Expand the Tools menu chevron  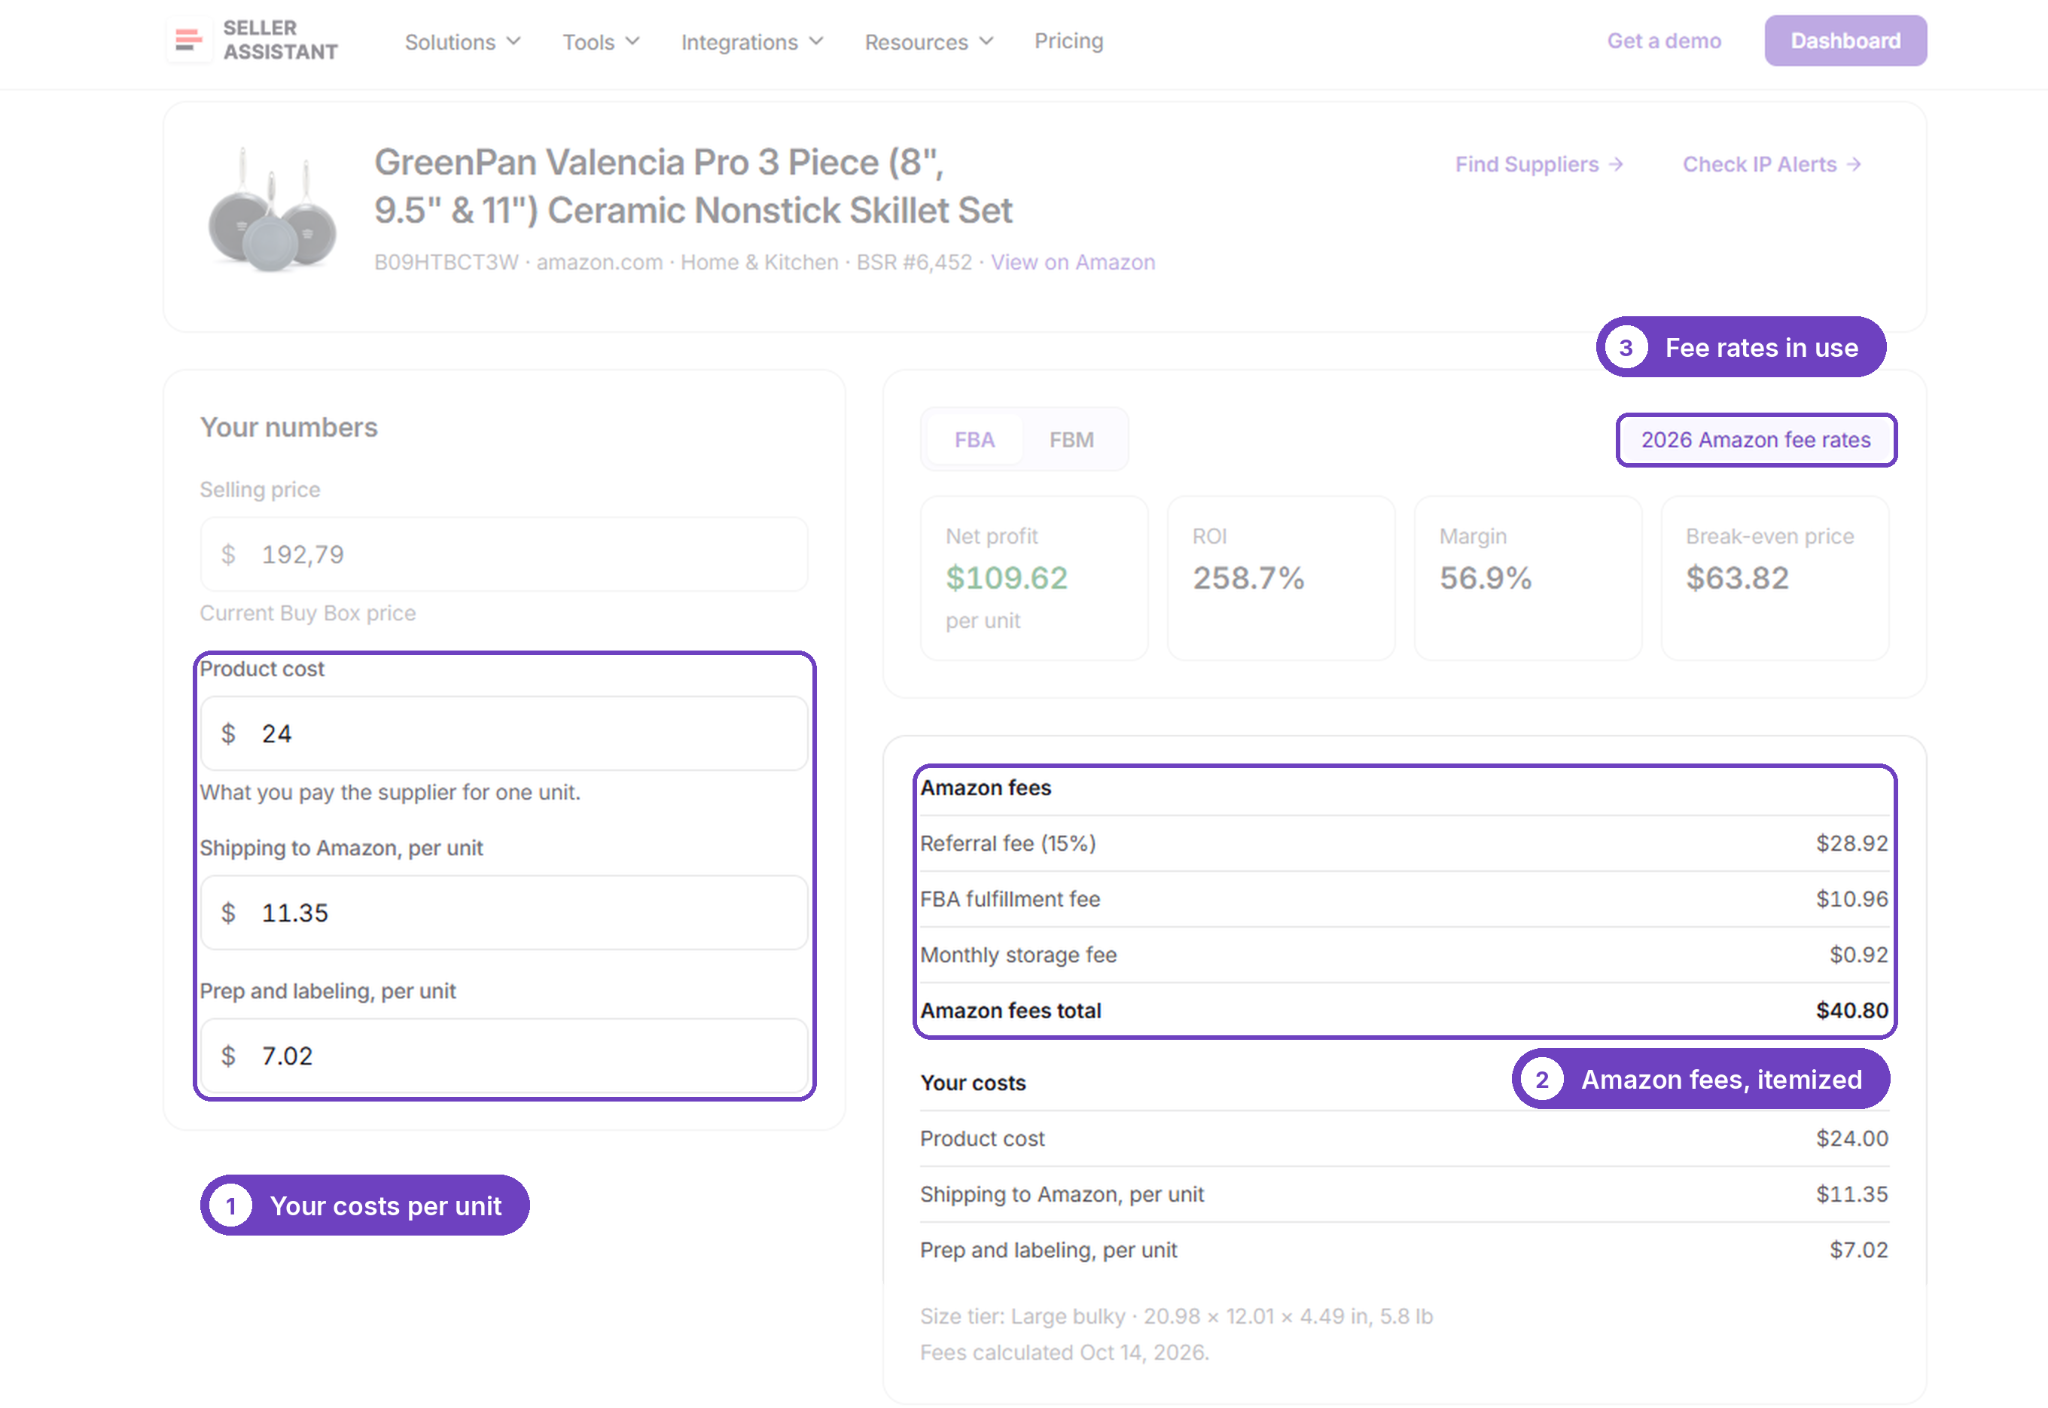pyautogui.click(x=632, y=41)
